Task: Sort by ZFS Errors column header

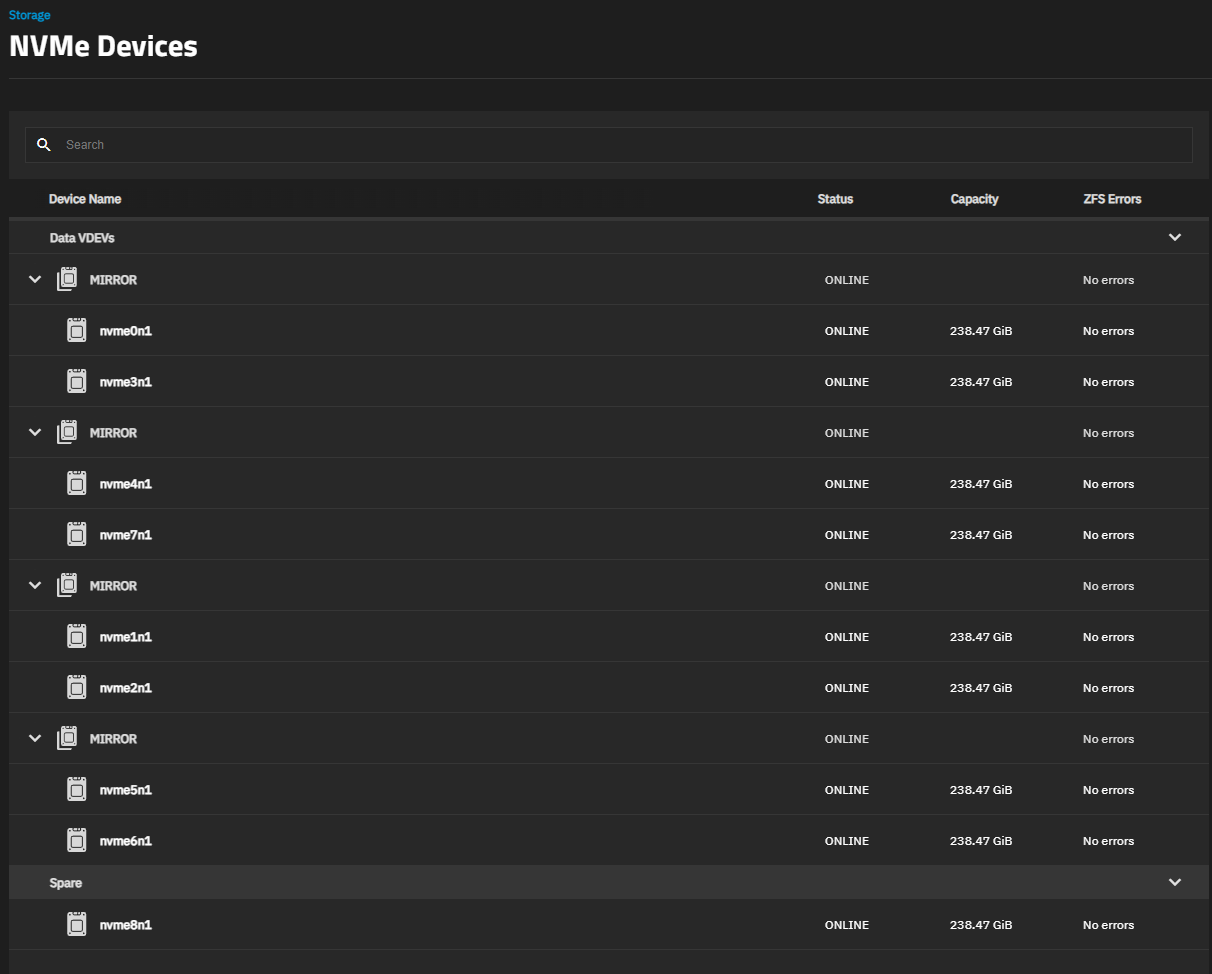Action: [x=1112, y=199]
